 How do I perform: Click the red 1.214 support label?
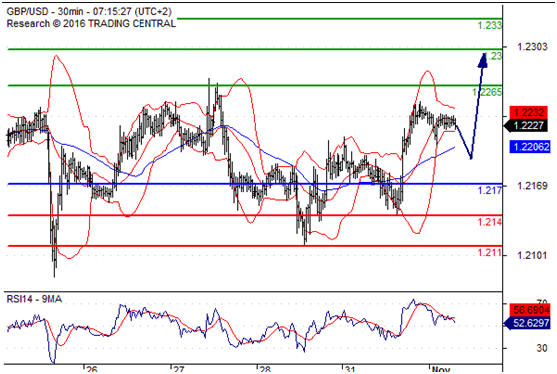[x=490, y=222]
